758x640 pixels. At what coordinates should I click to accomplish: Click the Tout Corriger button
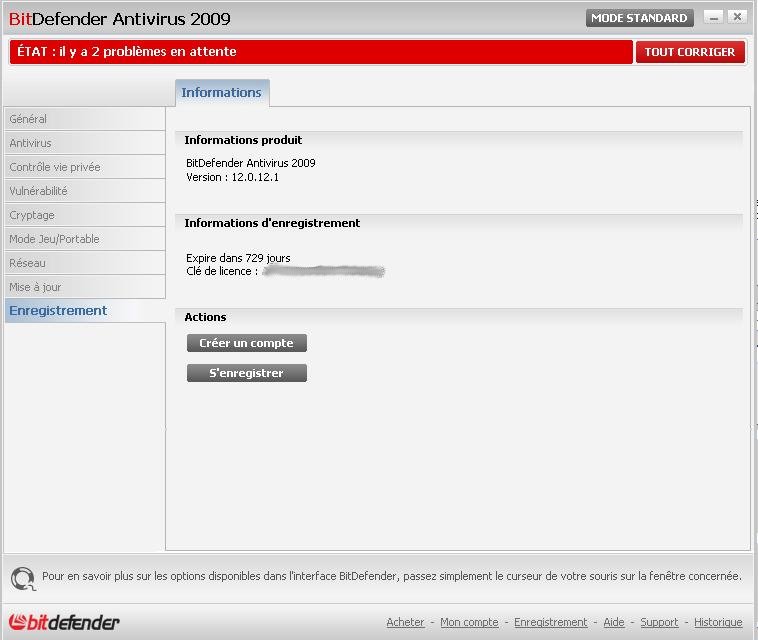click(x=690, y=52)
